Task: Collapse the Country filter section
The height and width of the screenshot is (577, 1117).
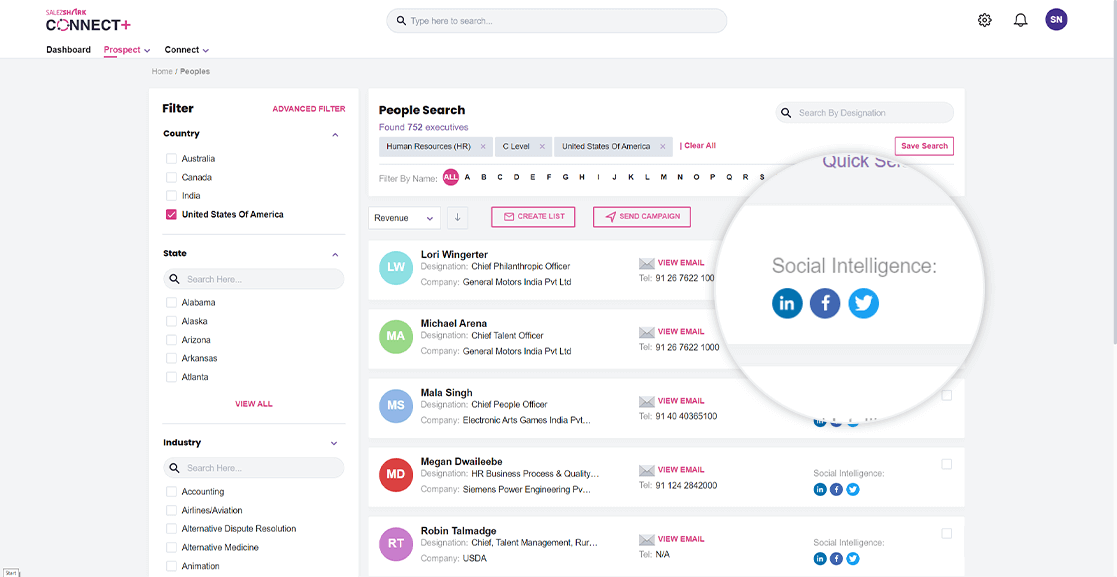Action: pos(336,135)
